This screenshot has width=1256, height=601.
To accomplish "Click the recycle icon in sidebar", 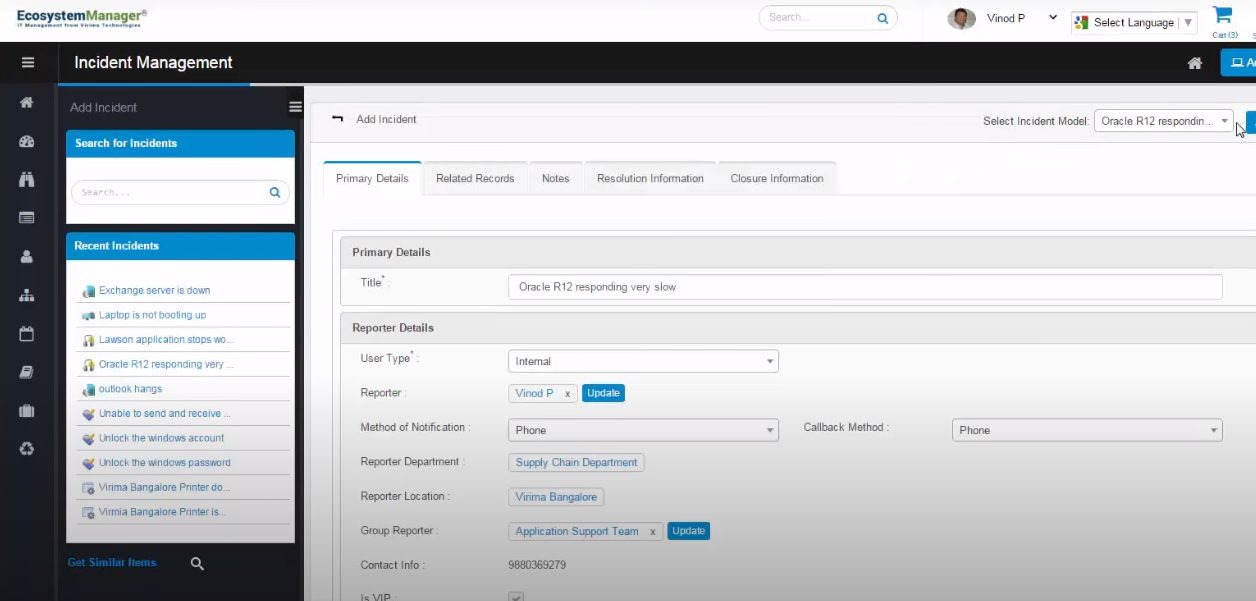I will (x=27, y=449).
